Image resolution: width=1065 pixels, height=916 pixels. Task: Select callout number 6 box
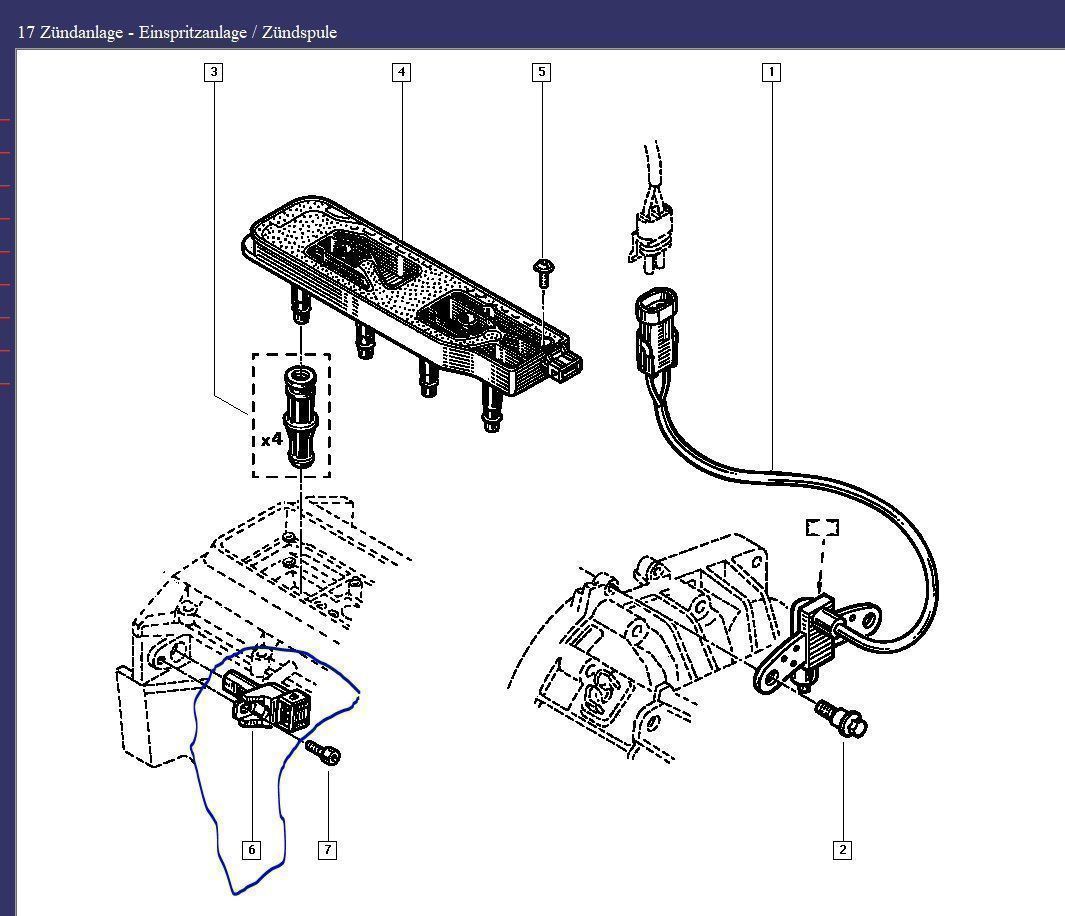pos(251,850)
